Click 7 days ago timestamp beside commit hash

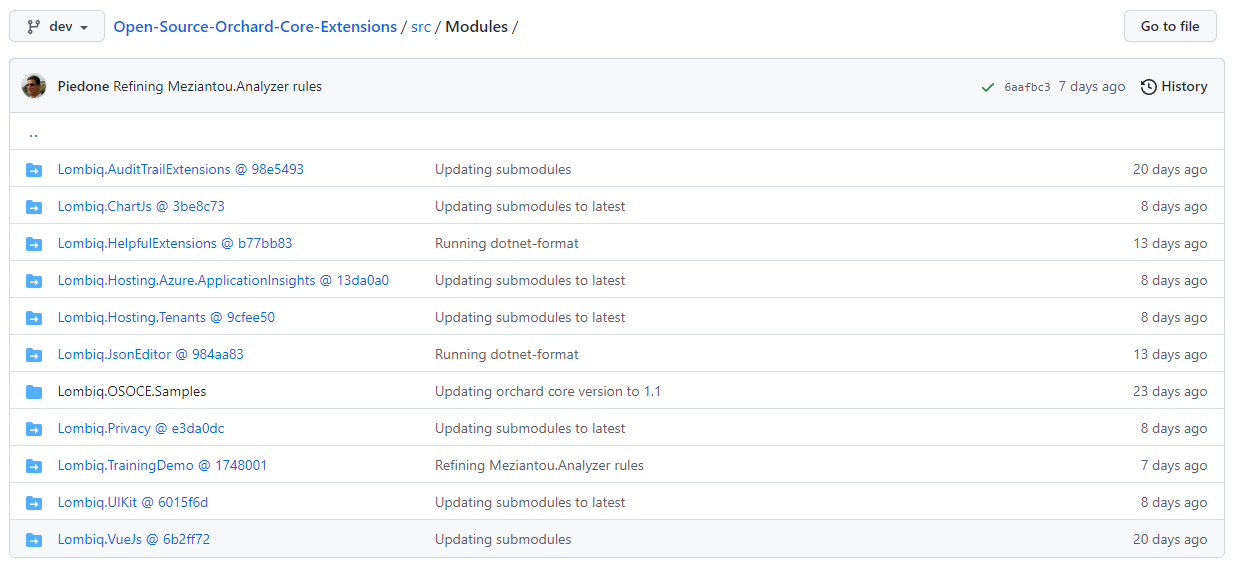(x=1092, y=86)
